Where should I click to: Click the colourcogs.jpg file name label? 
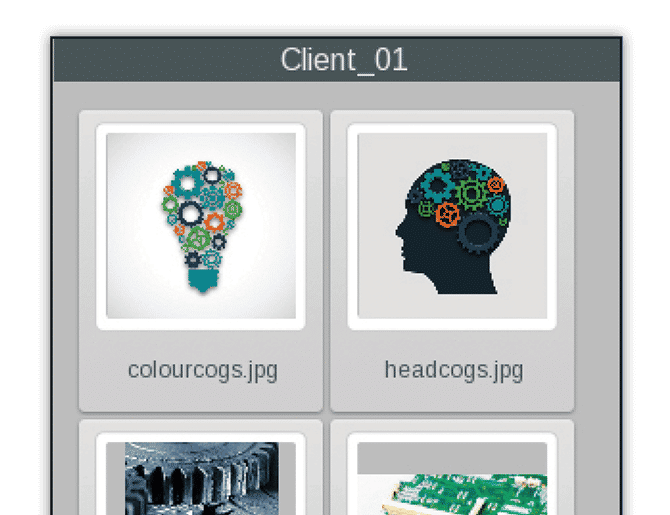(203, 371)
